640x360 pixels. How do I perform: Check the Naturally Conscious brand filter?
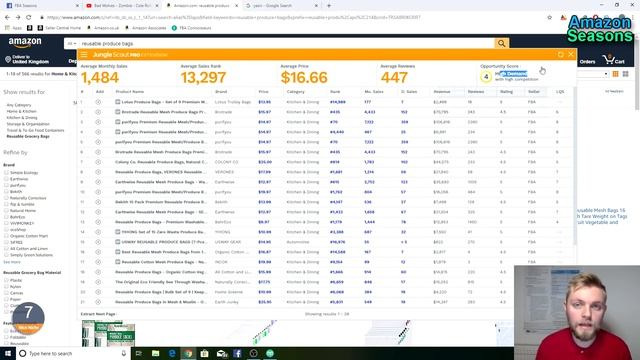(6, 198)
